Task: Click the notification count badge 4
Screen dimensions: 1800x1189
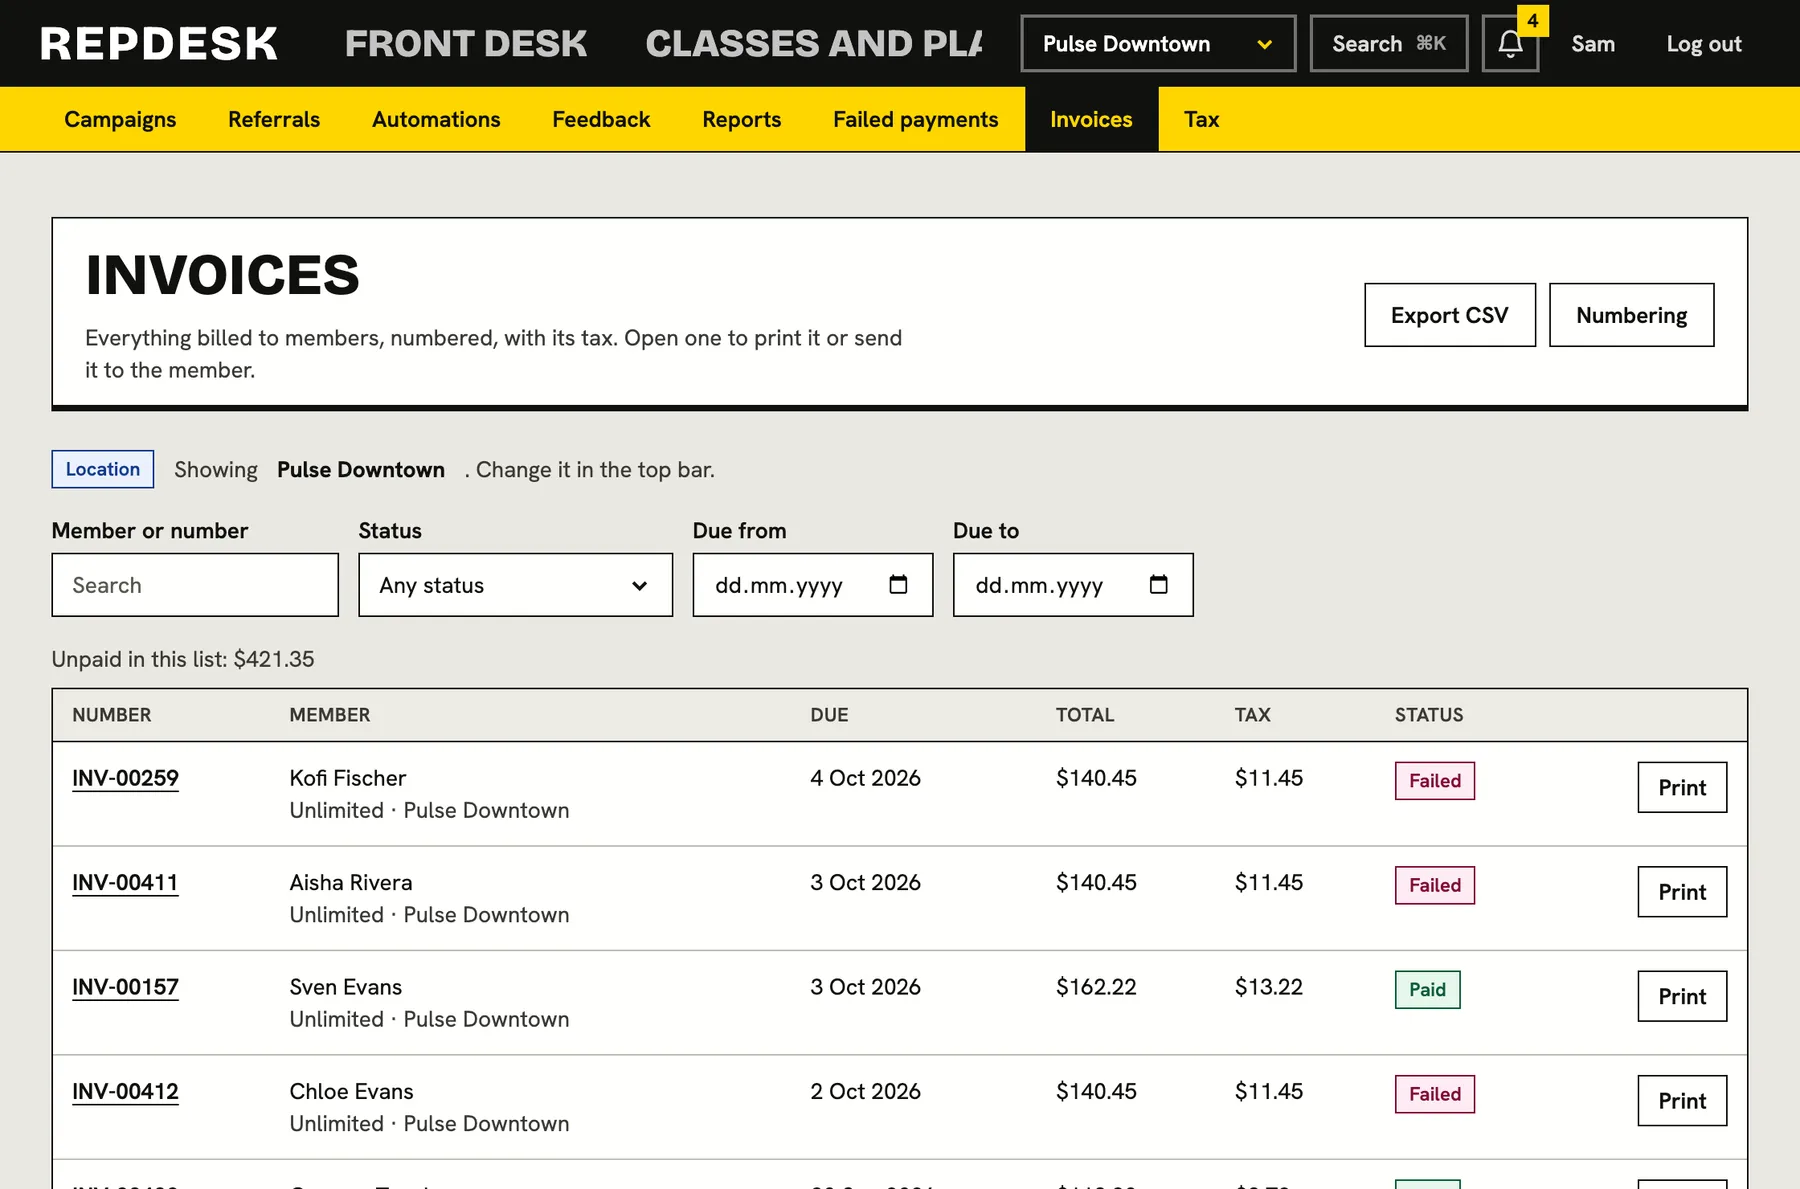Action: [x=1532, y=21]
